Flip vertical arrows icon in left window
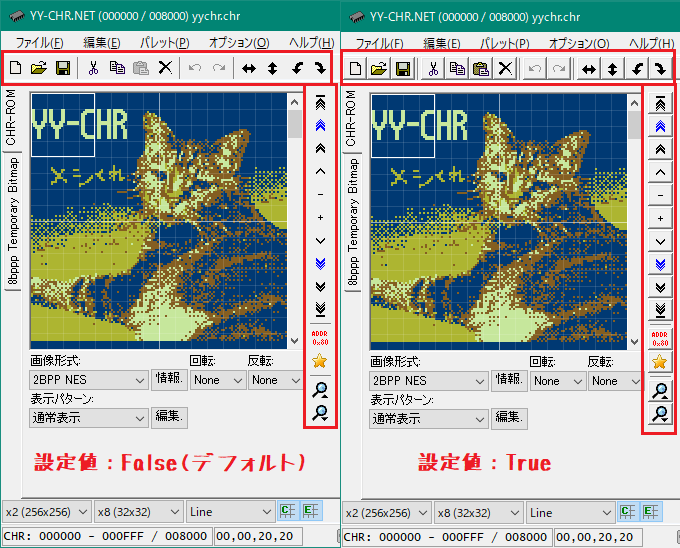680x548 pixels. click(x=272, y=68)
